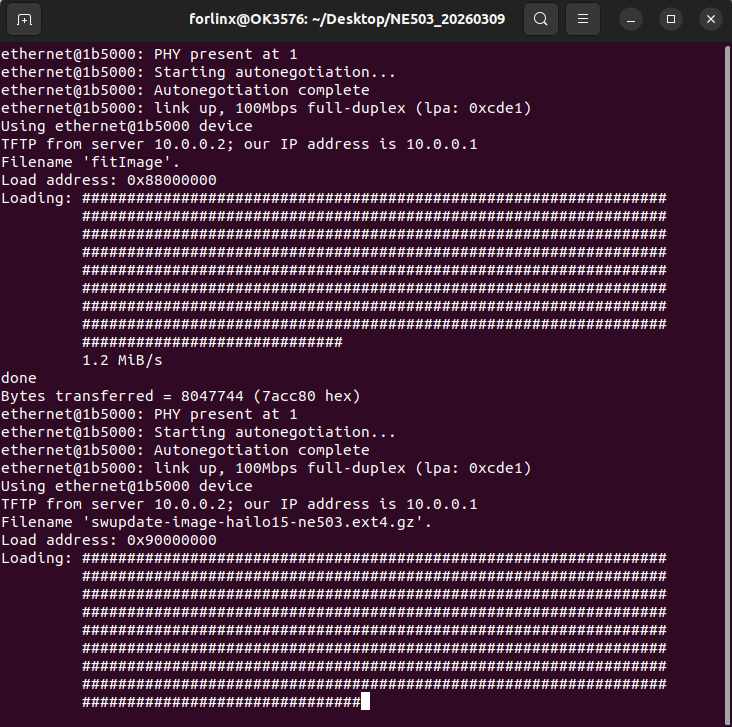732x727 pixels.
Task: Click the second 'Using ethernet@1b5000 device' line
Action: click(x=127, y=486)
